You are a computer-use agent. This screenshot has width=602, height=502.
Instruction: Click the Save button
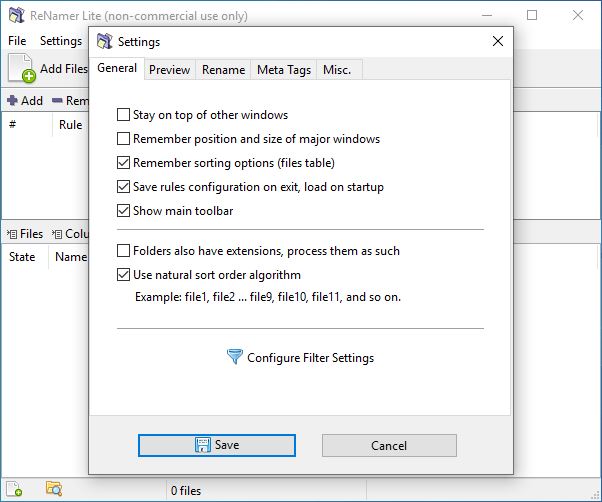point(217,445)
